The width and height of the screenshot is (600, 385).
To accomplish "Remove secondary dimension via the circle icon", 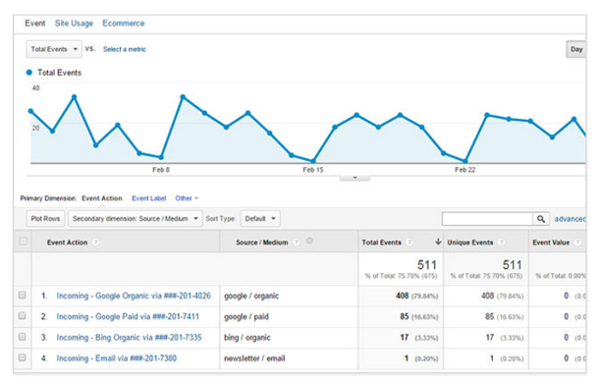I will click(x=310, y=241).
